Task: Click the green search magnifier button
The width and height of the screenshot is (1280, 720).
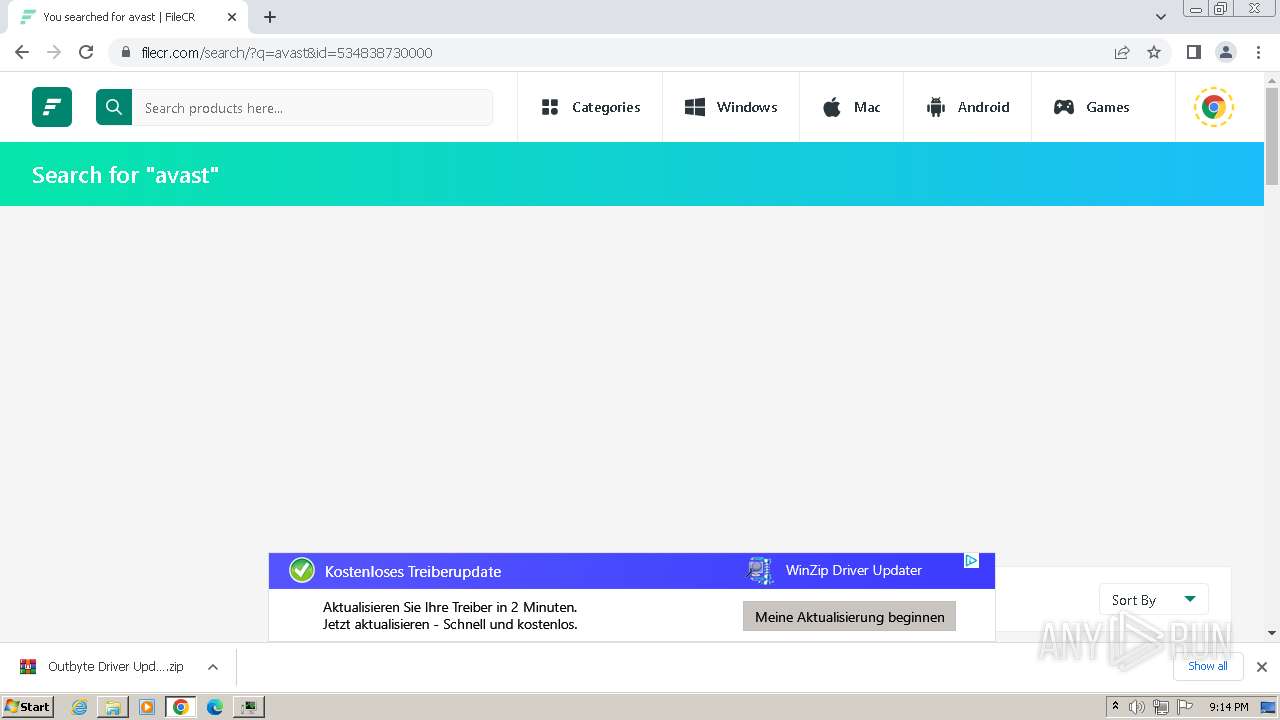Action: [114, 107]
